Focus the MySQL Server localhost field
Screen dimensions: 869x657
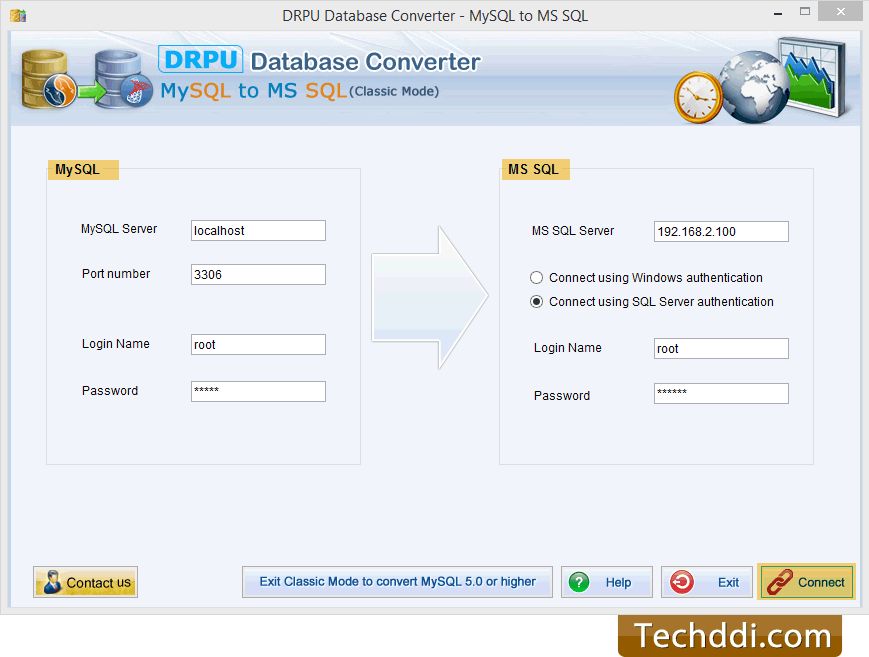pos(258,231)
